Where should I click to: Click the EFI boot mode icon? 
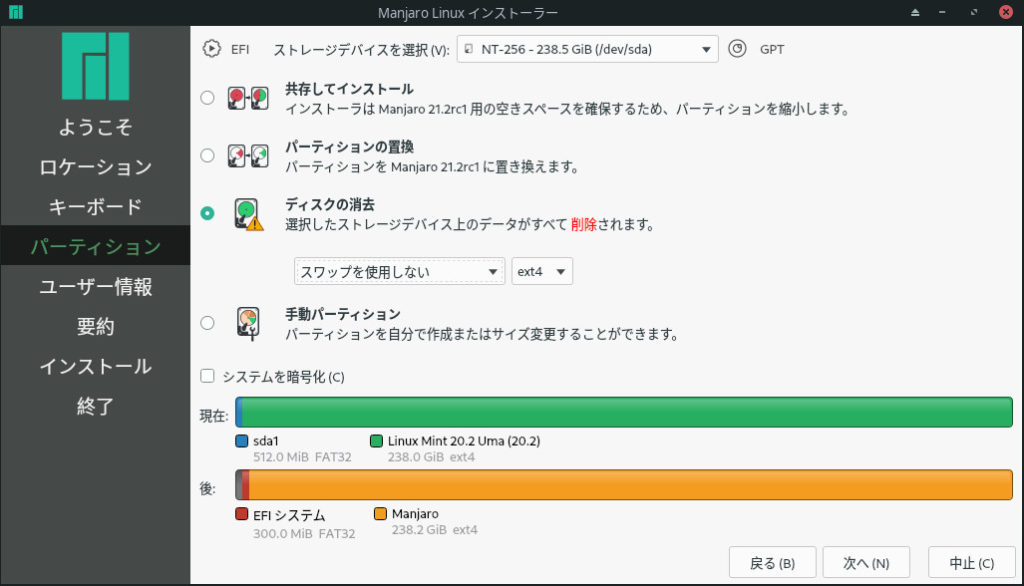pyautogui.click(x=211, y=48)
